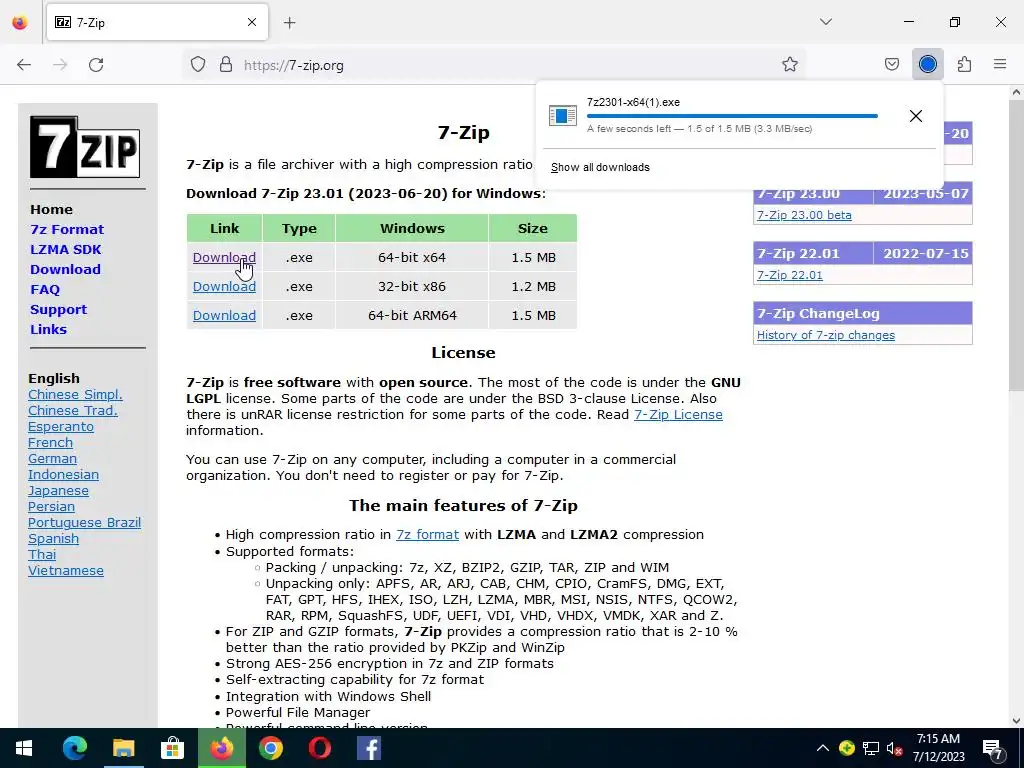1024x768 pixels.
Task: Launch Opera from taskbar
Action: tap(319, 748)
